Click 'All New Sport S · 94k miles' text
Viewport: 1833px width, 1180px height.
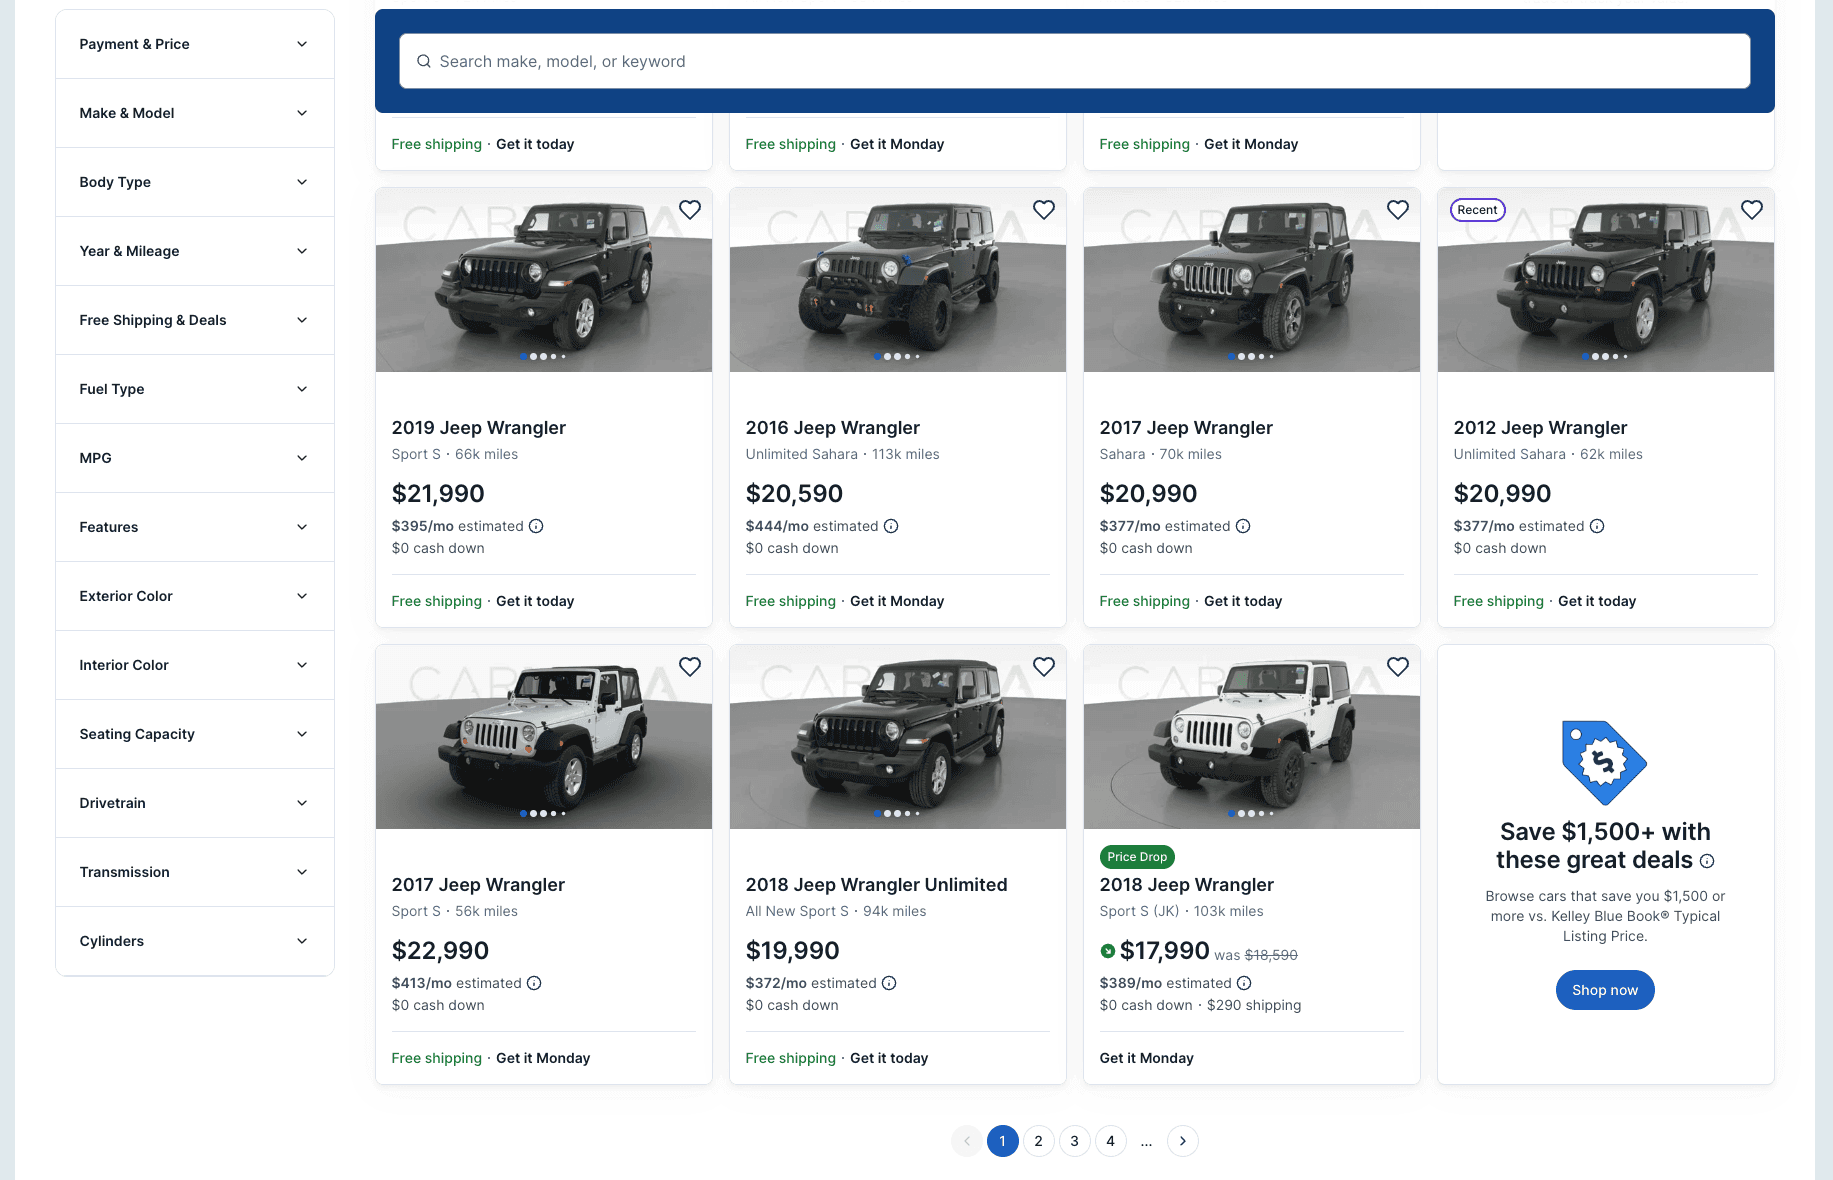coord(836,911)
